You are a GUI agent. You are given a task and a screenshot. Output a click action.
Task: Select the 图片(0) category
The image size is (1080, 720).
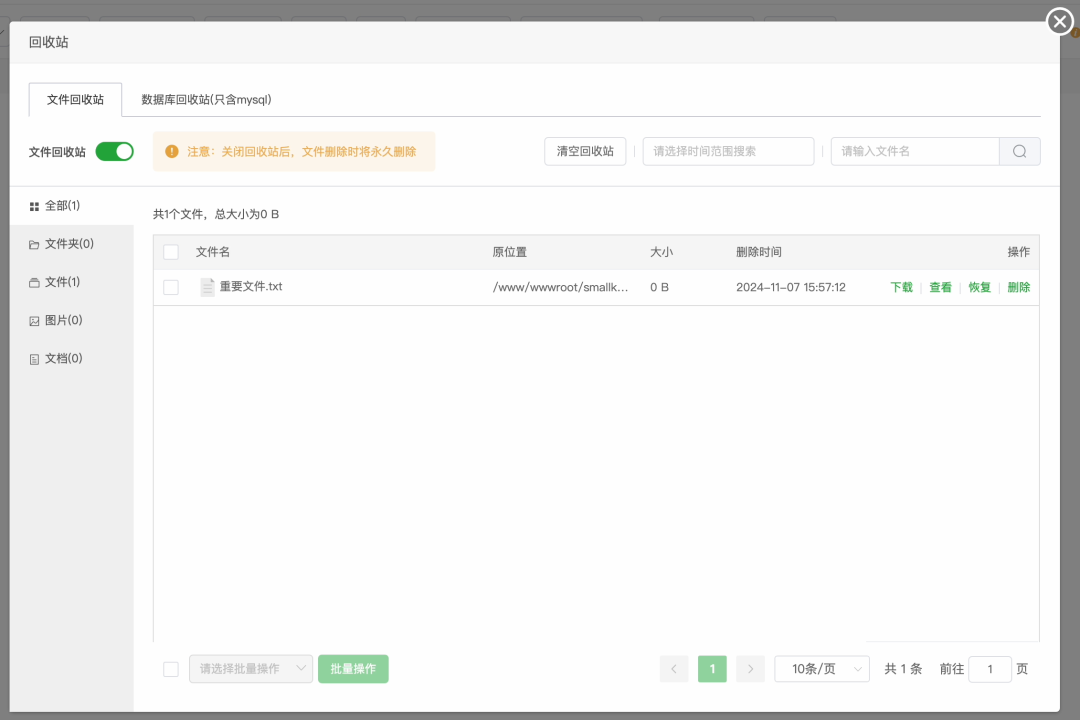(72, 320)
